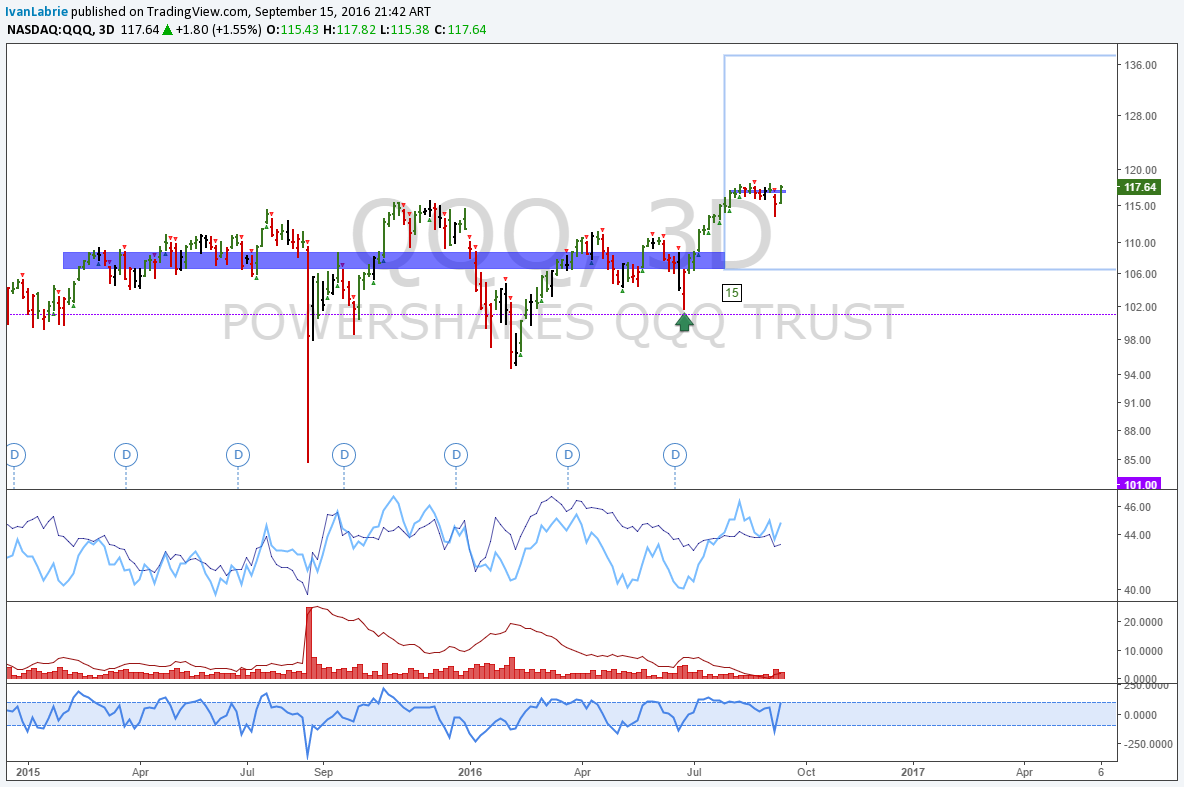The width and height of the screenshot is (1184, 787).
Task: Click the blue horizontal support zone rectangle
Action: coord(393,261)
